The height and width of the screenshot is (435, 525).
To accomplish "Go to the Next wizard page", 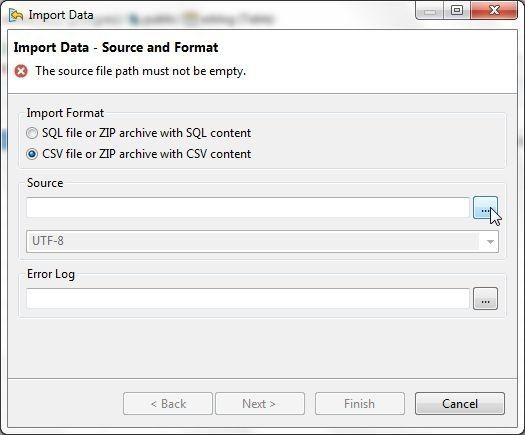I will point(260,404).
